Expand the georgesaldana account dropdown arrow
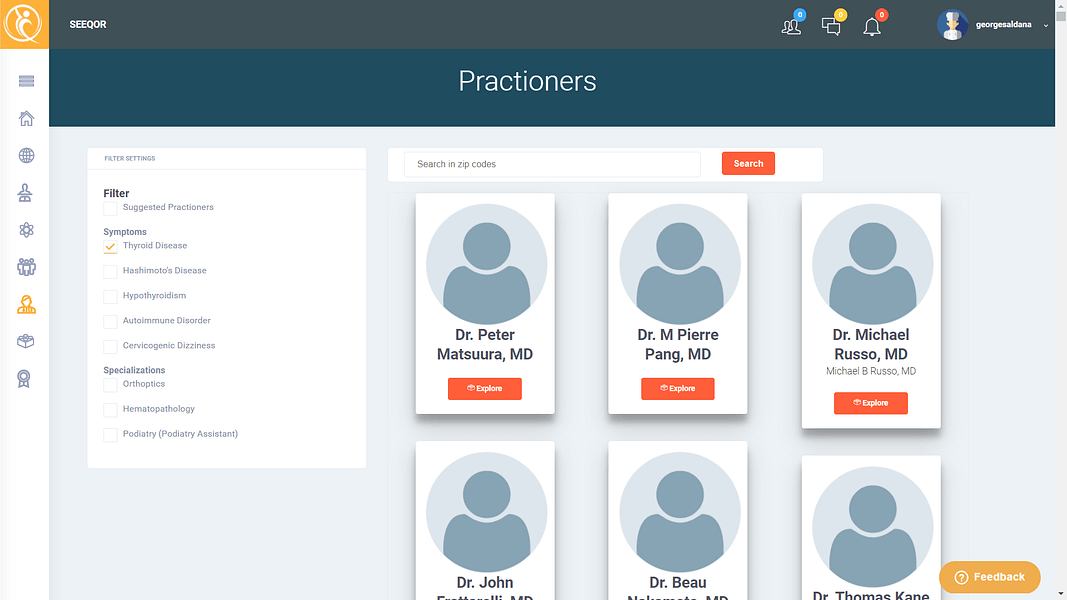The width and height of the screenshot is (1067, 600). pos(1046,25)
